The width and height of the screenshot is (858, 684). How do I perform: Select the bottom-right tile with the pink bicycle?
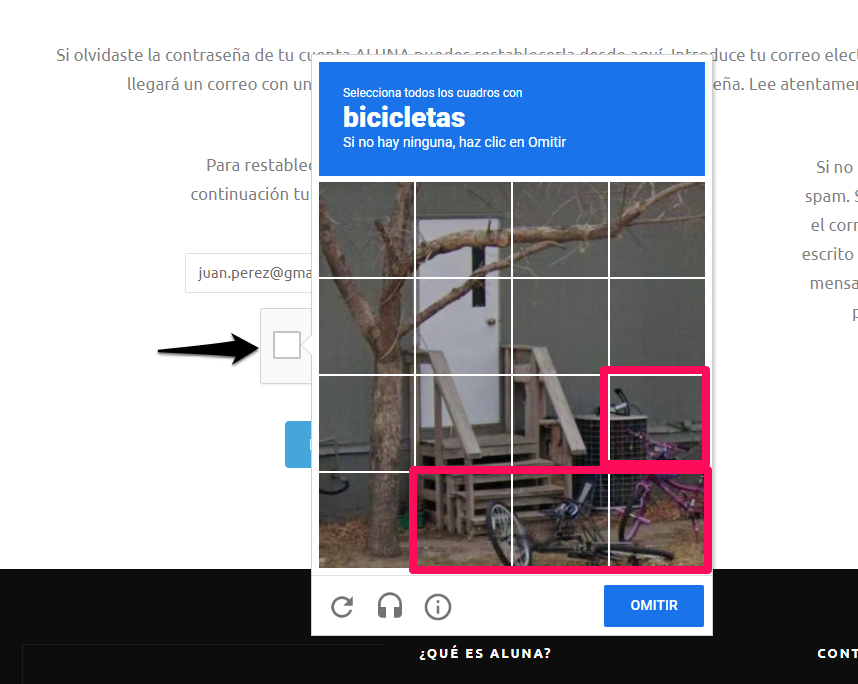point(657,520)
